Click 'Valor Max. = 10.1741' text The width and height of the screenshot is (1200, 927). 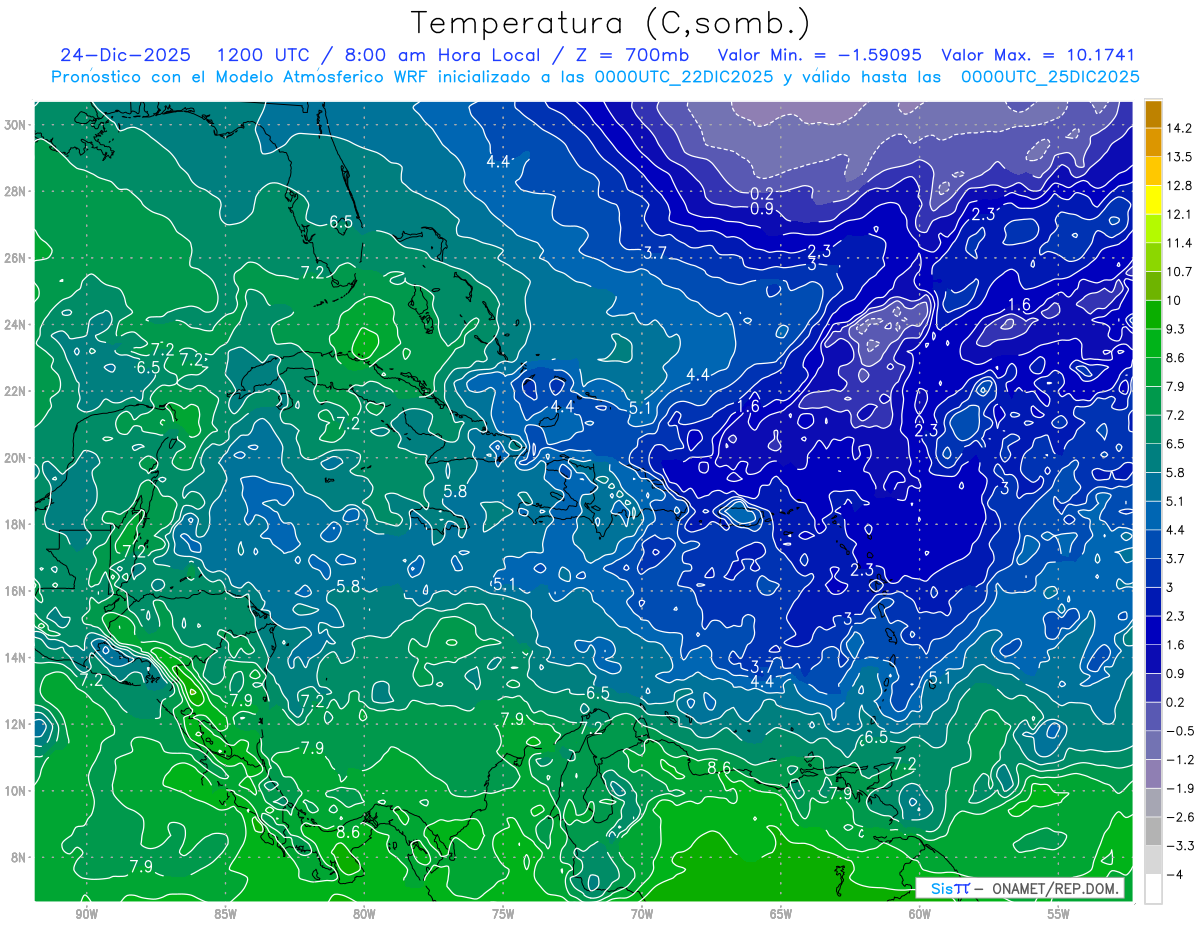coord(1038,55)
